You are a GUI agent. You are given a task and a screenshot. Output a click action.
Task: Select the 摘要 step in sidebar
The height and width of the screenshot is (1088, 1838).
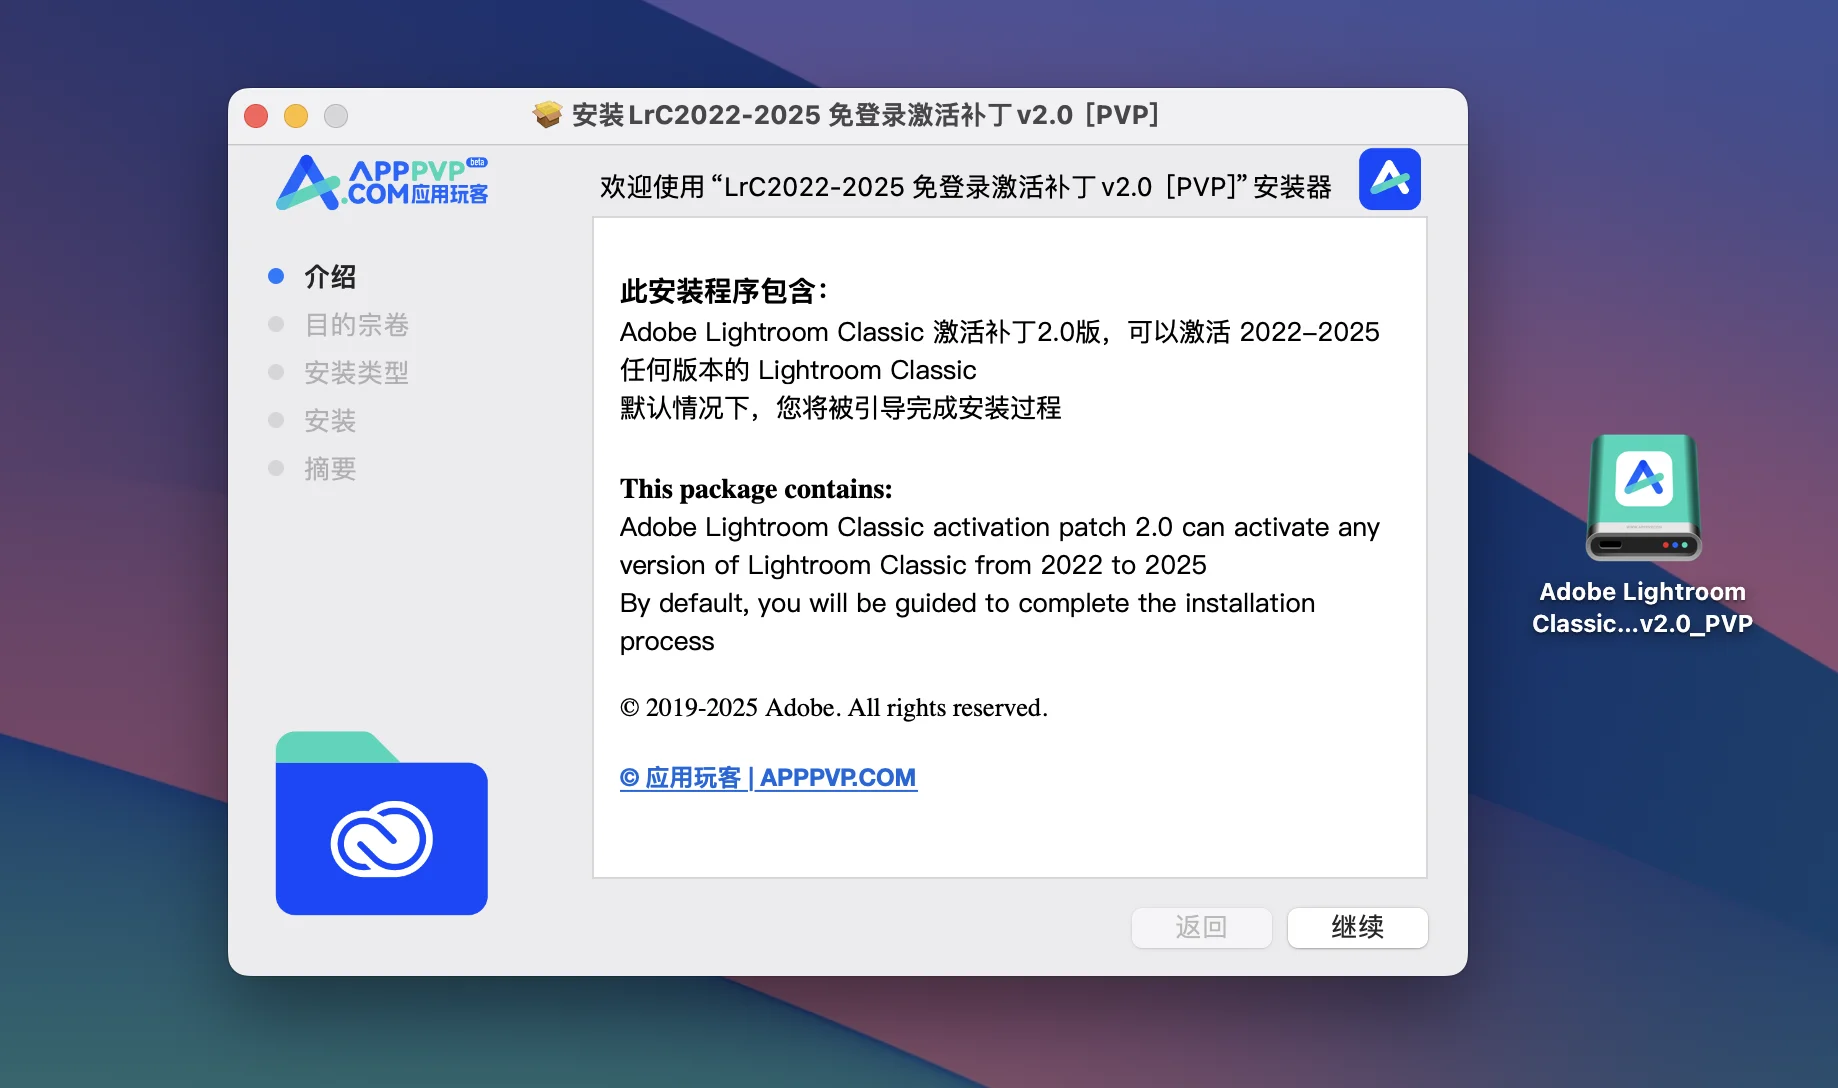tap(330, 468)
